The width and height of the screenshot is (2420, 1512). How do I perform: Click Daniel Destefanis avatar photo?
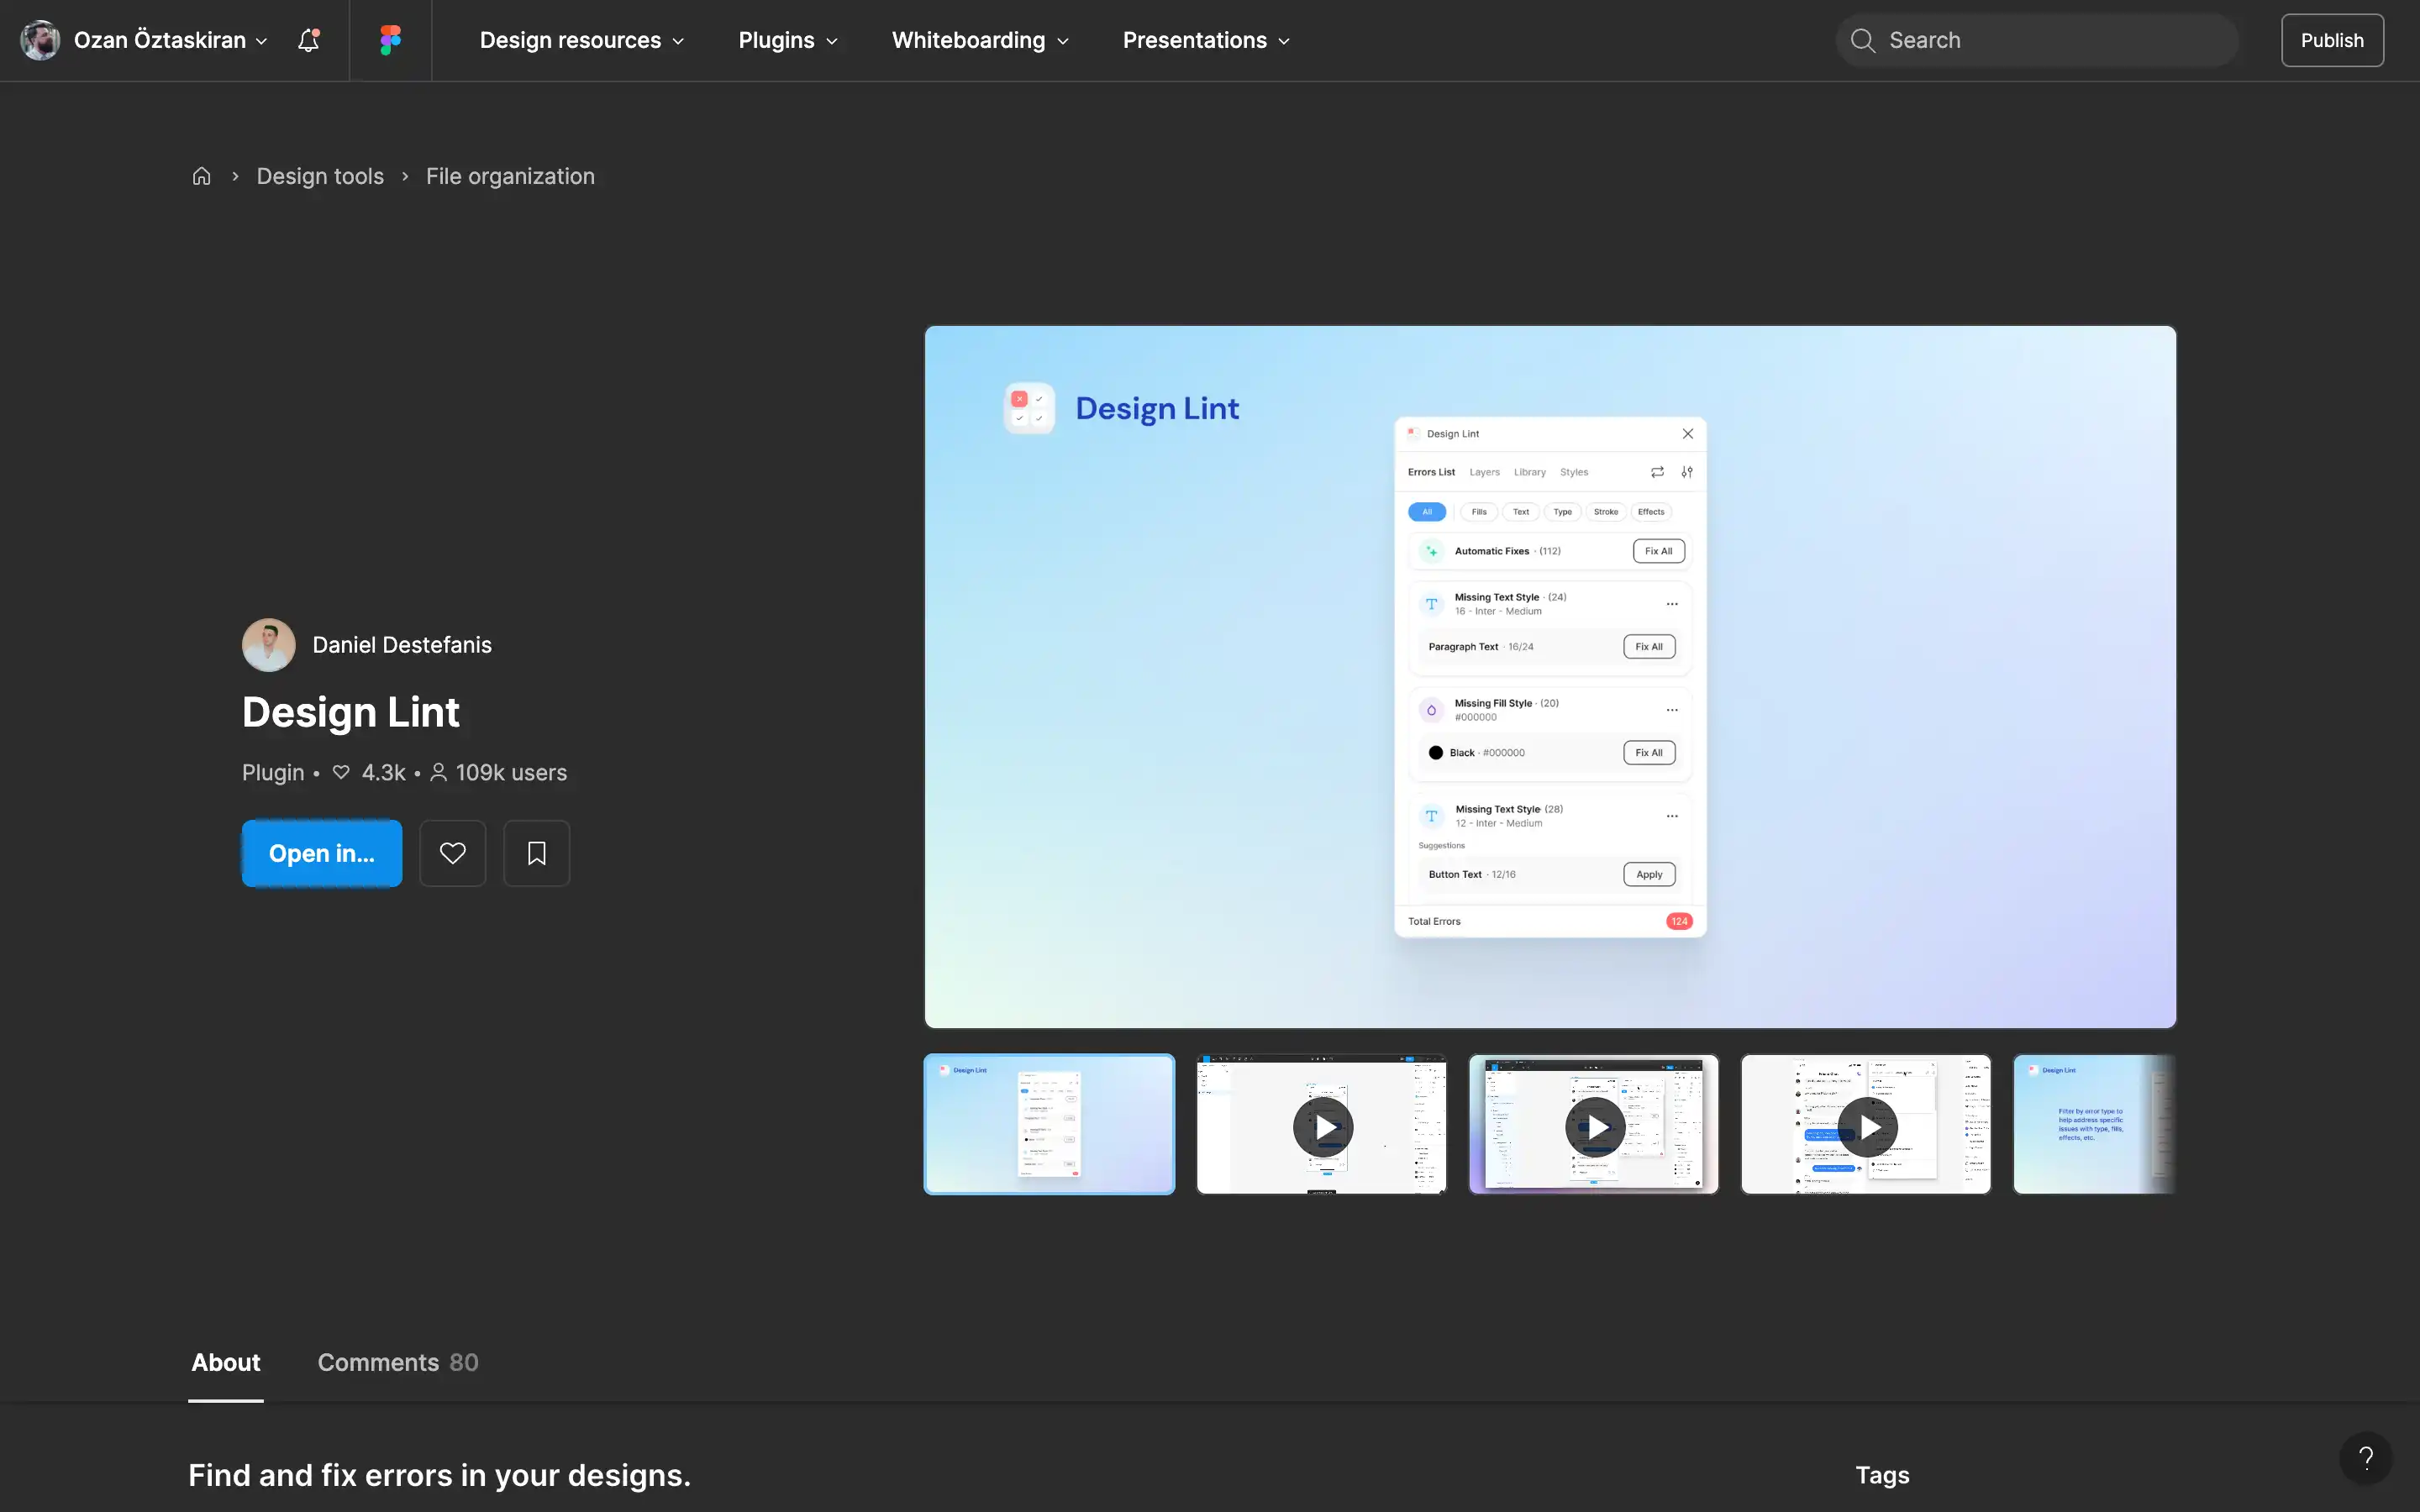coord(269,645)
